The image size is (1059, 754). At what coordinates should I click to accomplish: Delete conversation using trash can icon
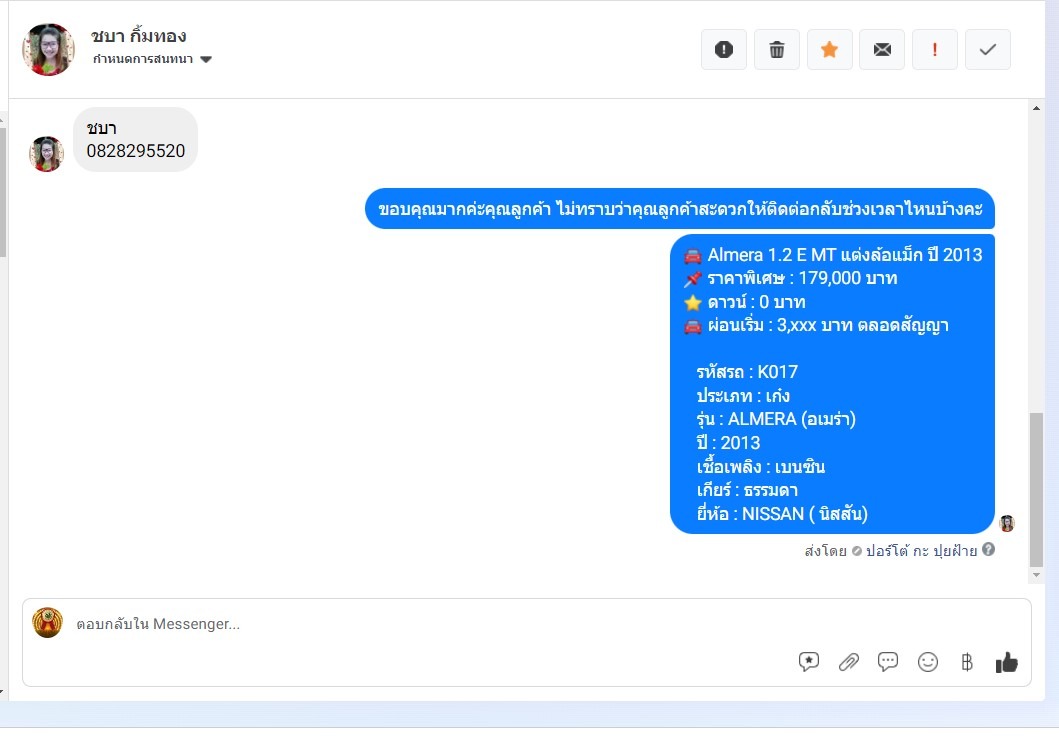tap(777, 49)
